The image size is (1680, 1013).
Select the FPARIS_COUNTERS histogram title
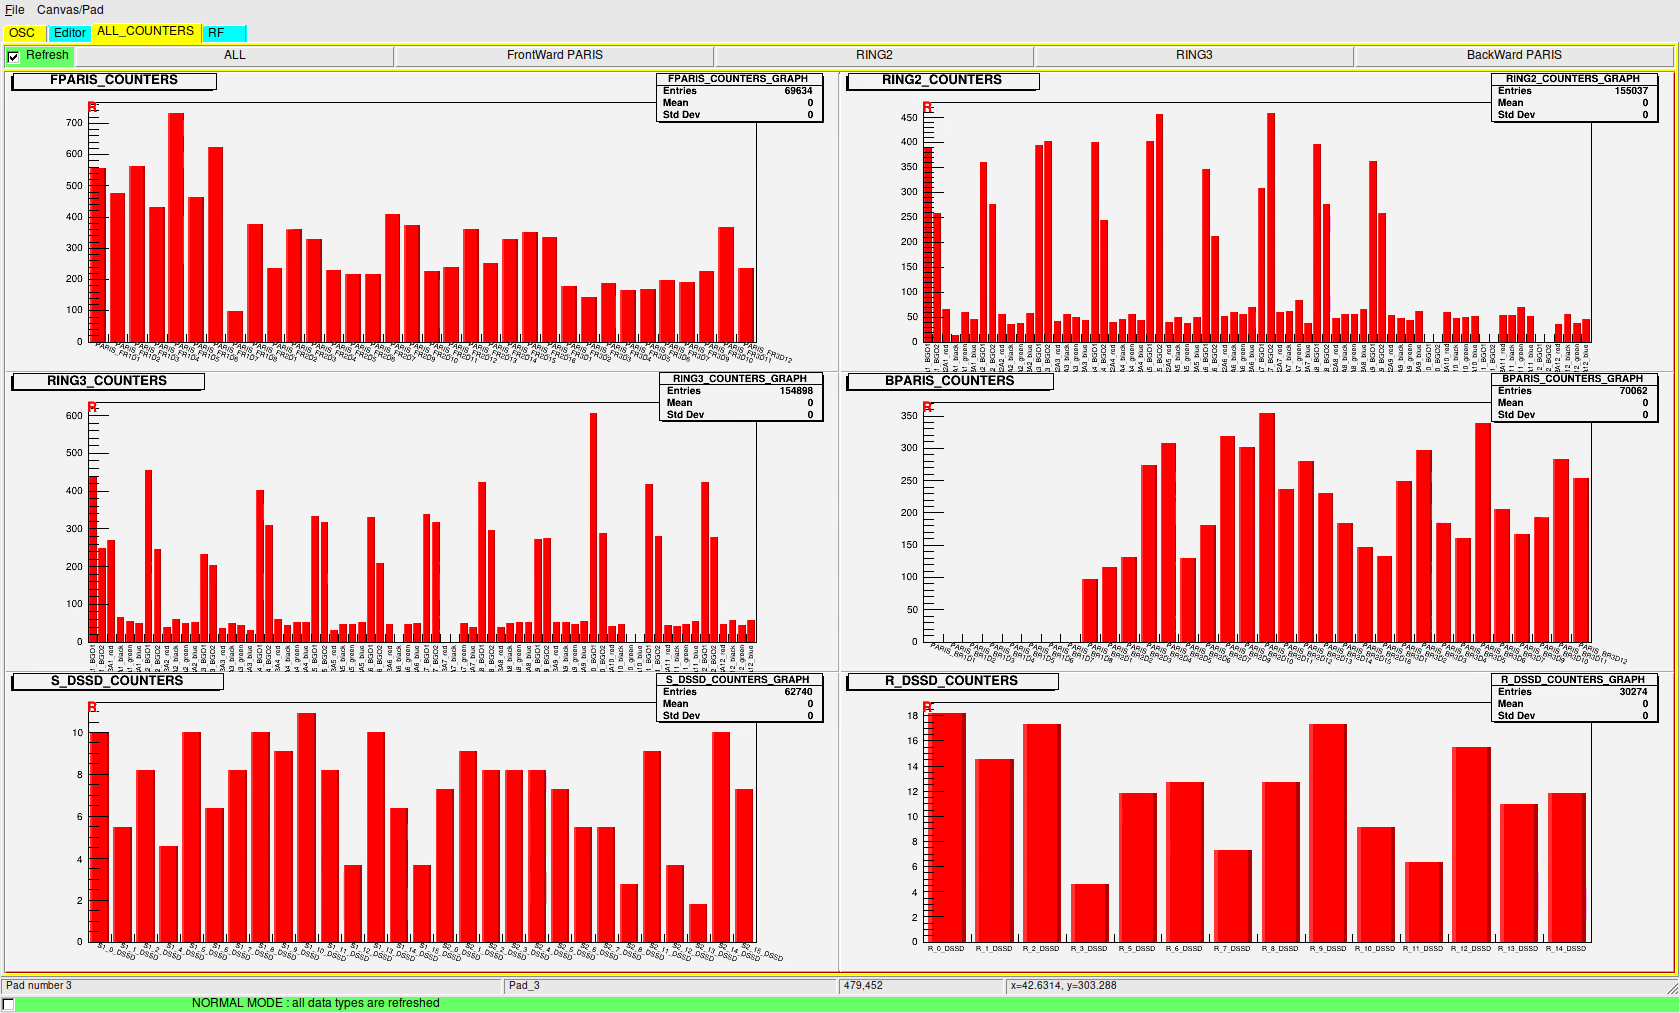coord(114,80)
